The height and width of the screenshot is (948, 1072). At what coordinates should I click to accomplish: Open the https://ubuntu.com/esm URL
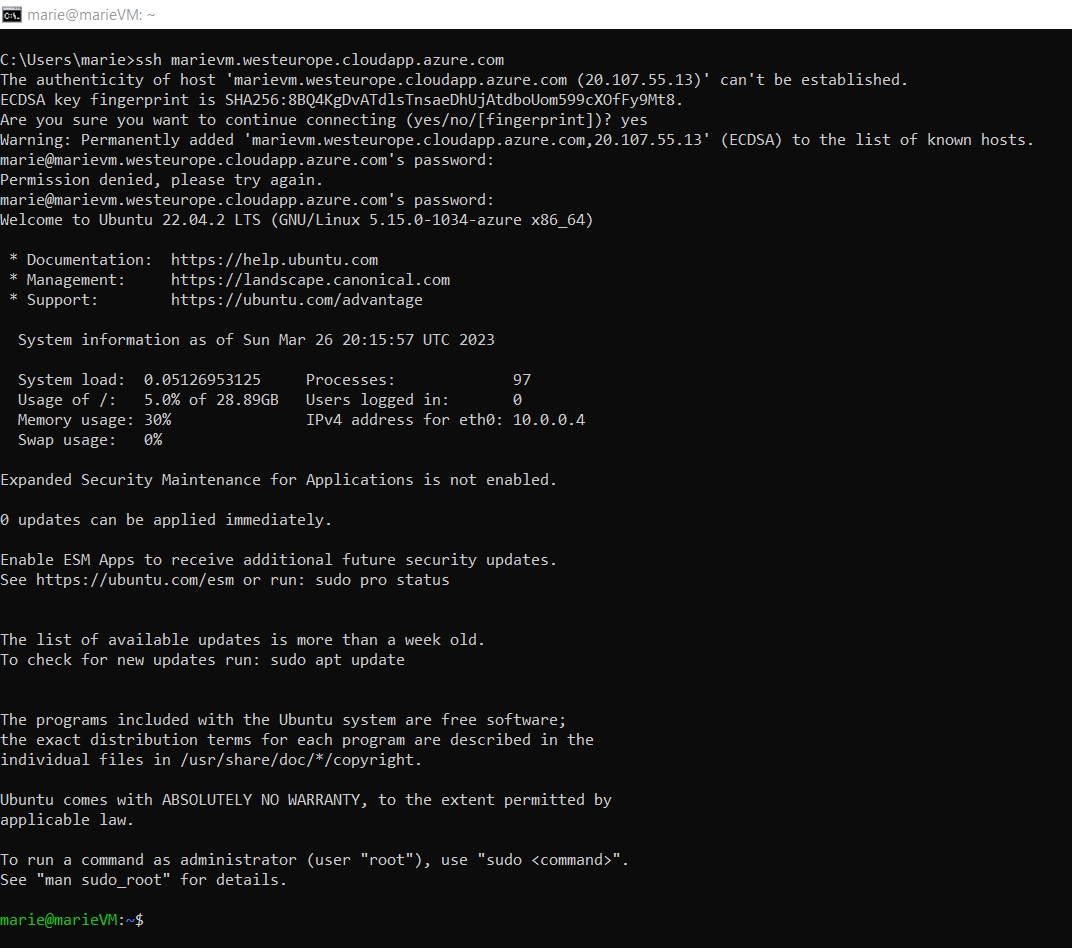[x=135, y=580]
